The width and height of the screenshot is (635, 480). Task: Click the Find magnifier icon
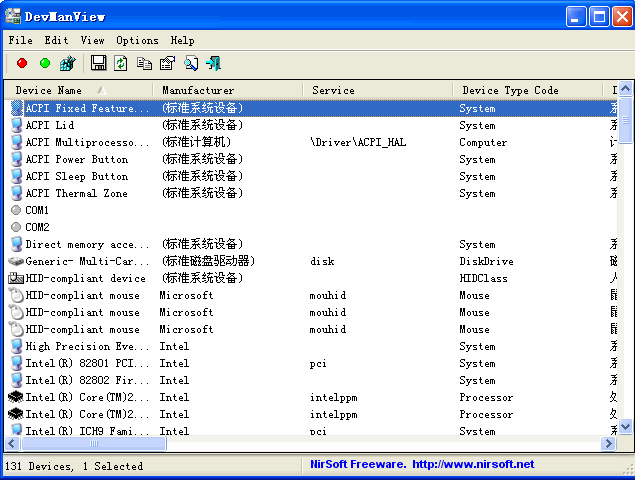[191, 63]
